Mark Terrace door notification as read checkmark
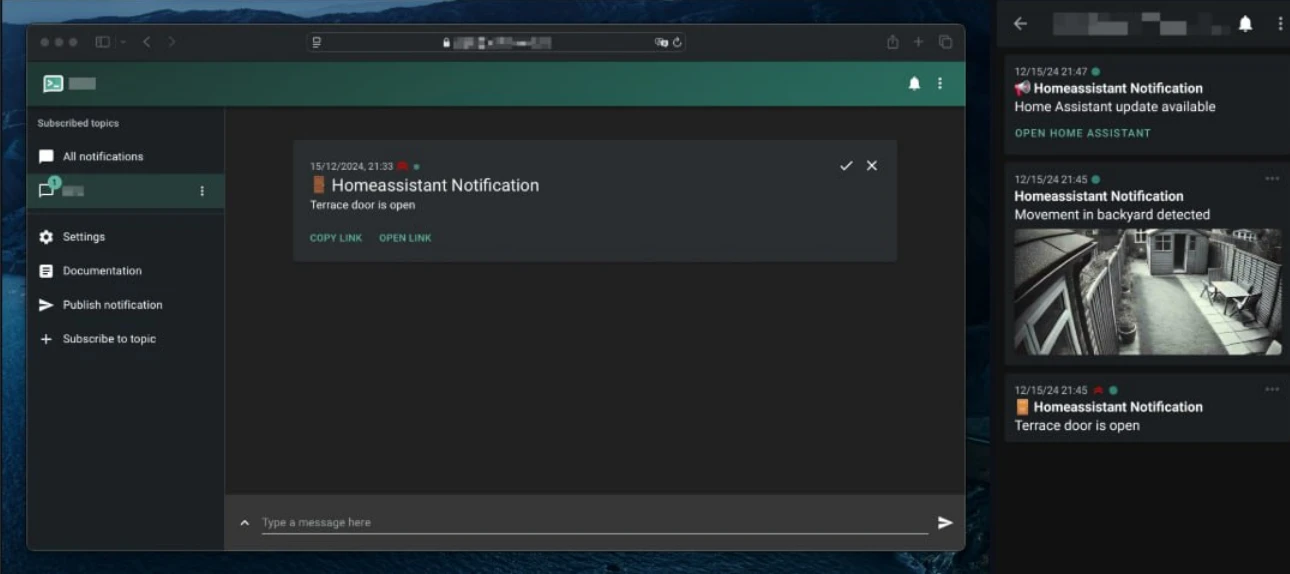The width and height of the screenshot is (1290, 574). pos(846,166)
